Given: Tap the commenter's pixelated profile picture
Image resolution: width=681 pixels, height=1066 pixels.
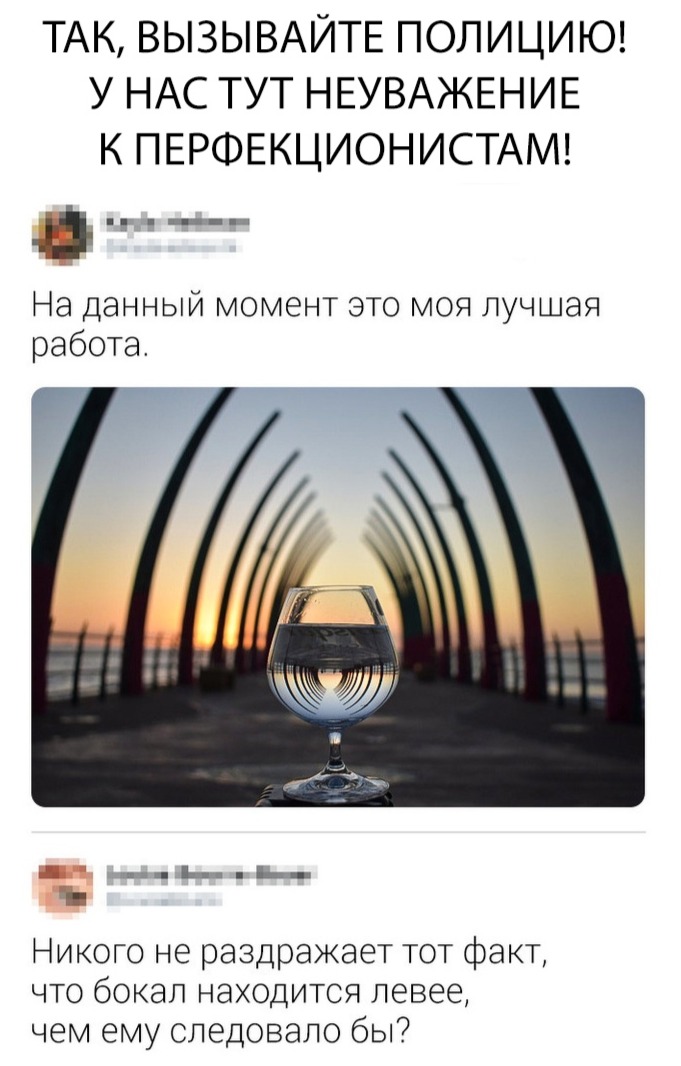Looking at the screenshot, I should [63, 887].
